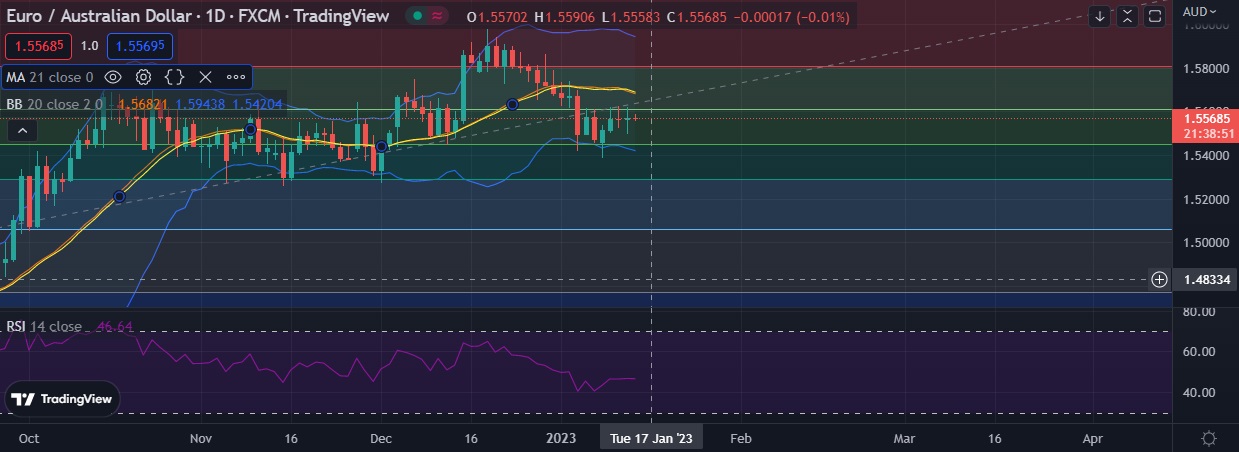Remove the MA indicator with X
The height and width of the screenshot is (452, 1239).
[205, 77]
